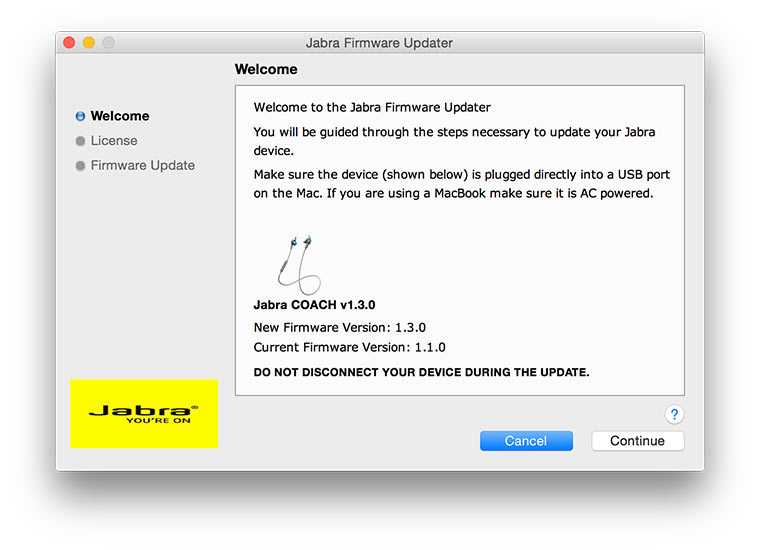Click the 'DO NOT DISCONNECT YOUR DEVICE' warning
The image size is (760, 550).
coord(422,372)
